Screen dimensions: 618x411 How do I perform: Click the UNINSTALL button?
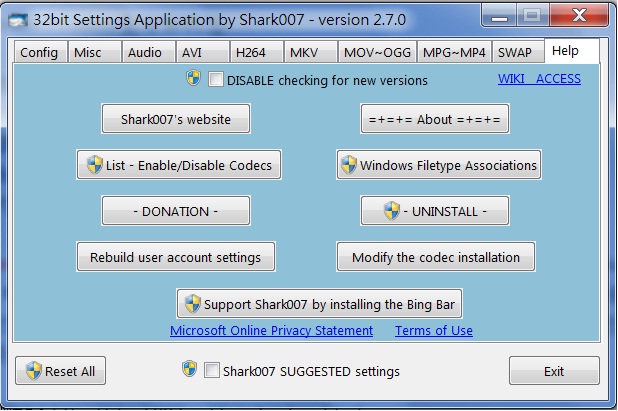pyautogui.click(x=435, y=211)
